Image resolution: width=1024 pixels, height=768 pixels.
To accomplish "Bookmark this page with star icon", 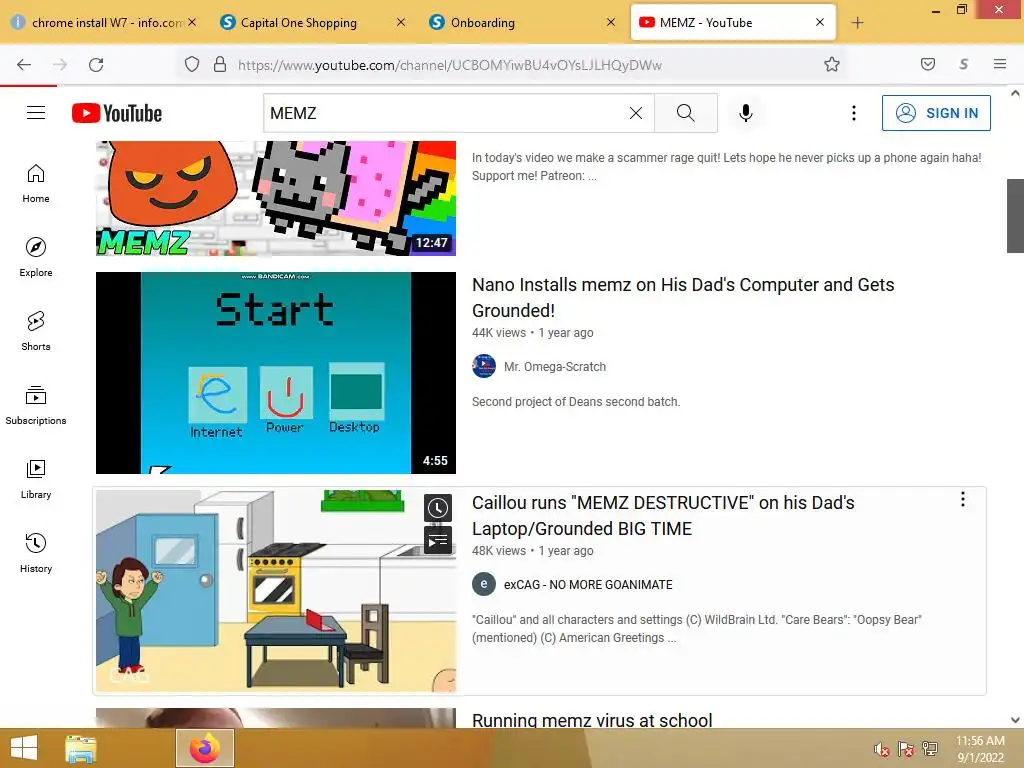I will 831,64.
